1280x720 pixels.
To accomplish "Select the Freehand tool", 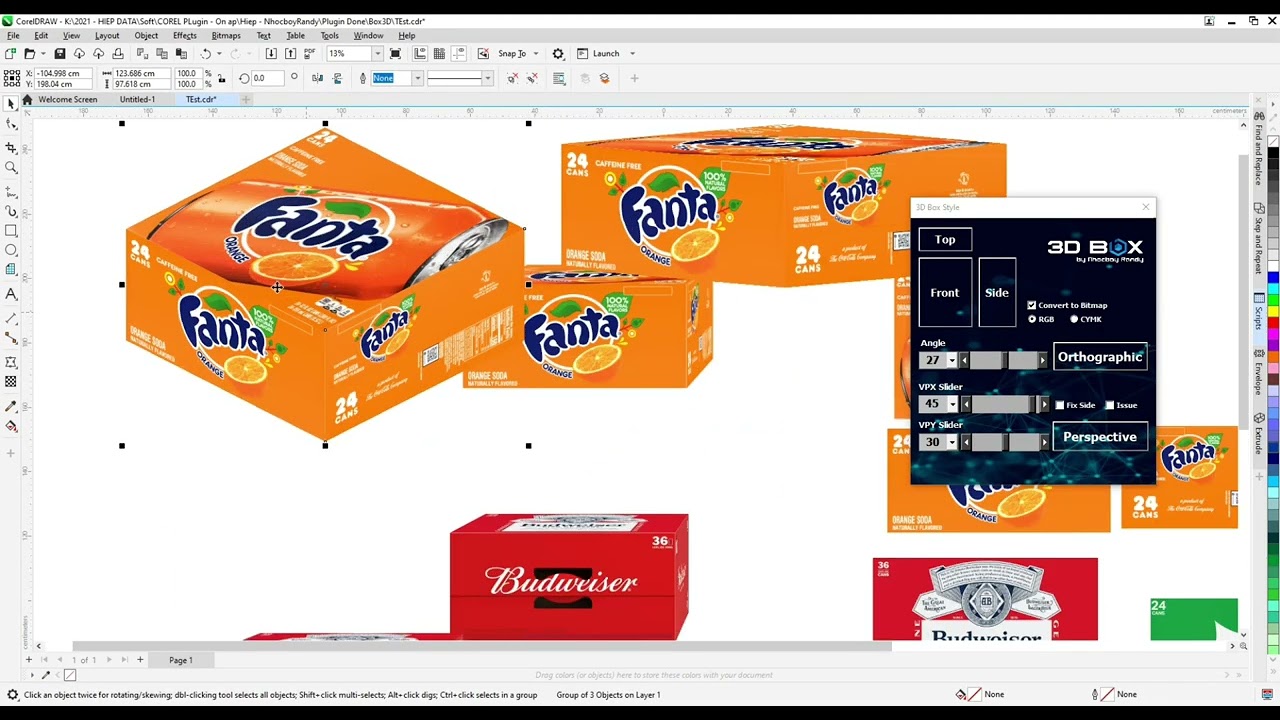I will tap(11, 192).
